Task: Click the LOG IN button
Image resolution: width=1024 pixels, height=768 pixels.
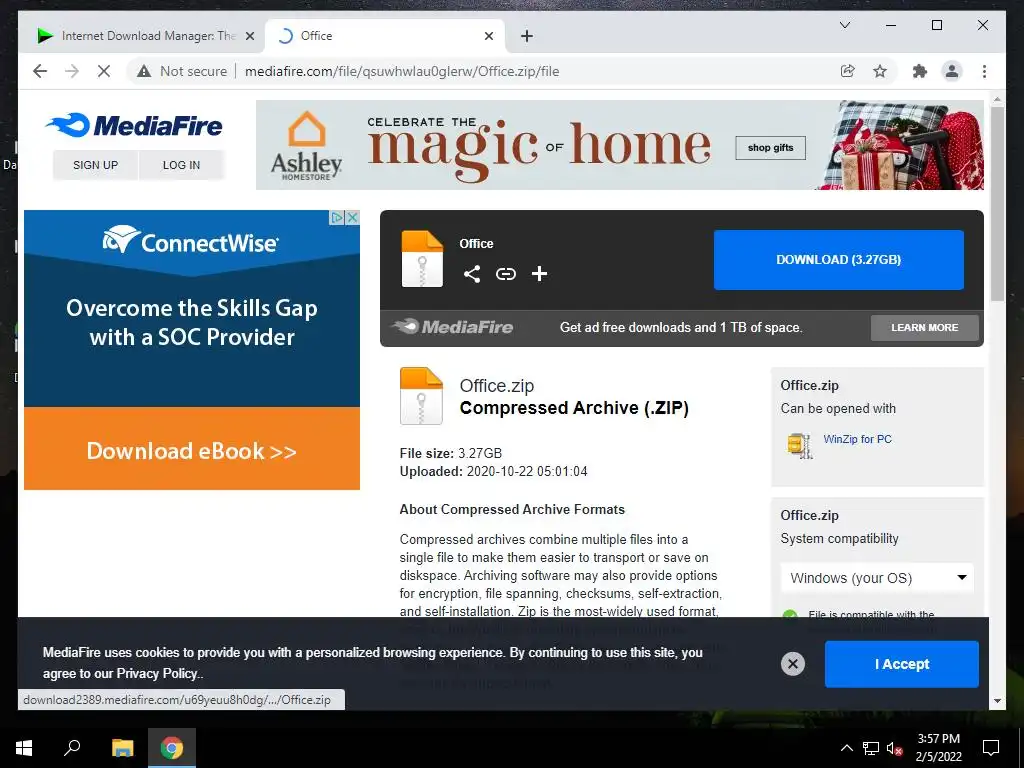Action: click(x=182, y=165)
